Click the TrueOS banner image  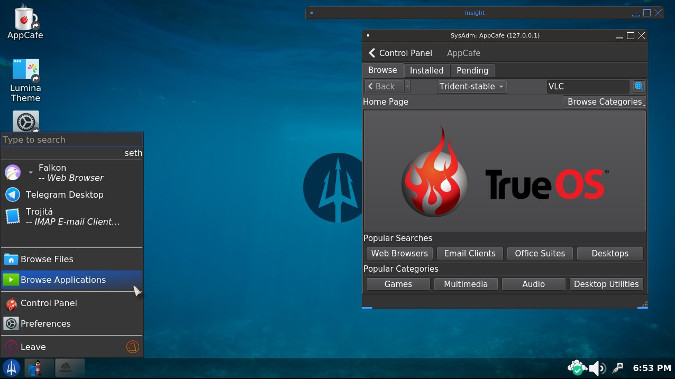click(505, 171)
